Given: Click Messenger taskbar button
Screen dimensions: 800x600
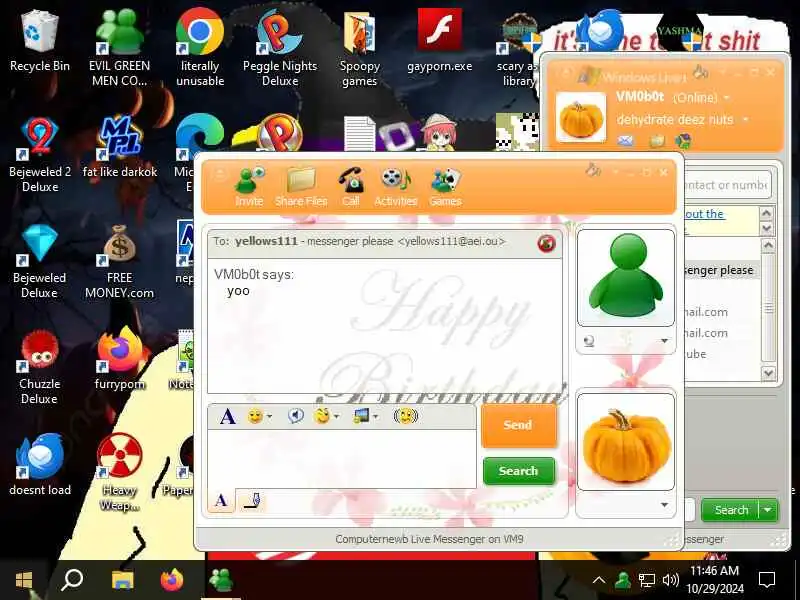Looking at the screenshot, I should point(221,580).
